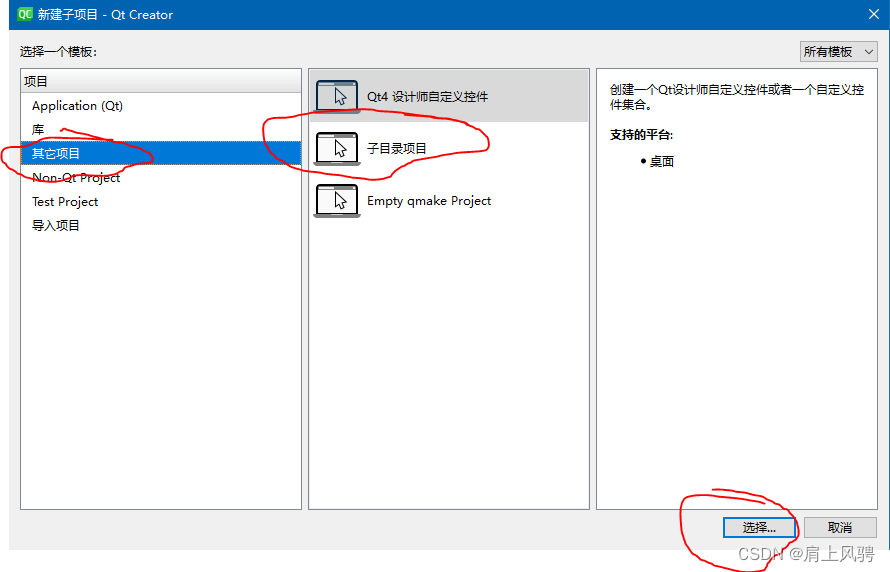
Task: Click the 选择... button
Action: point(759,528)
